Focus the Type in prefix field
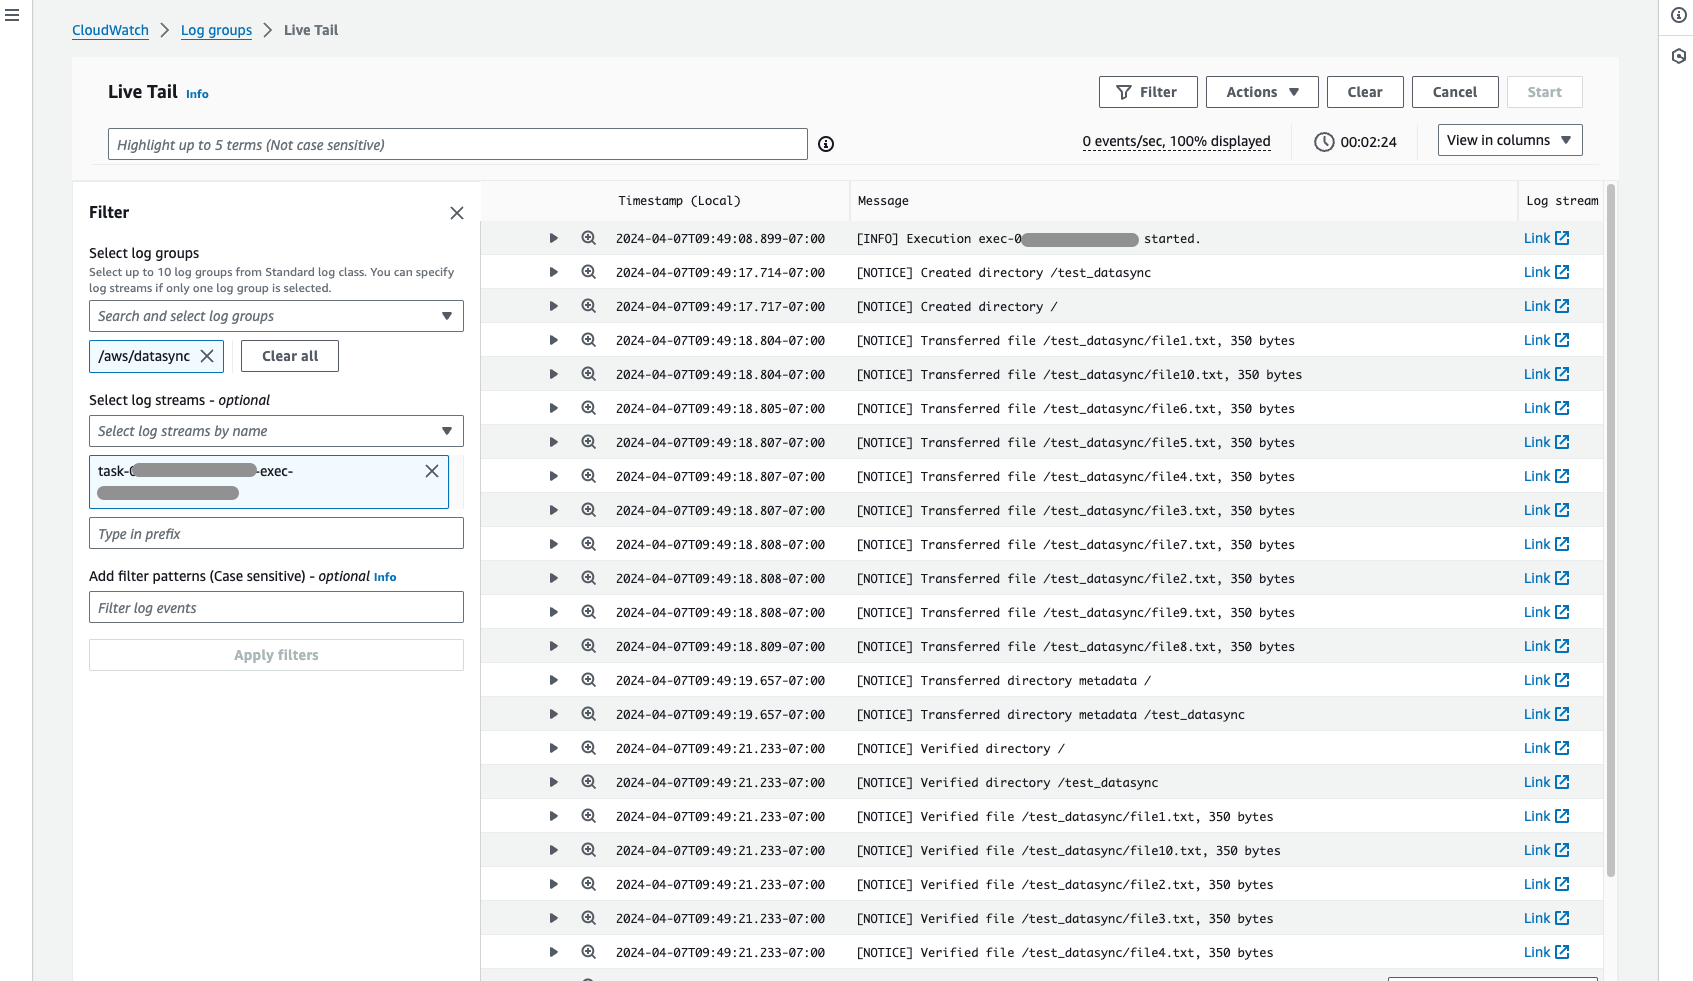This screenshot has width=1693, height=981. [276, 533]
